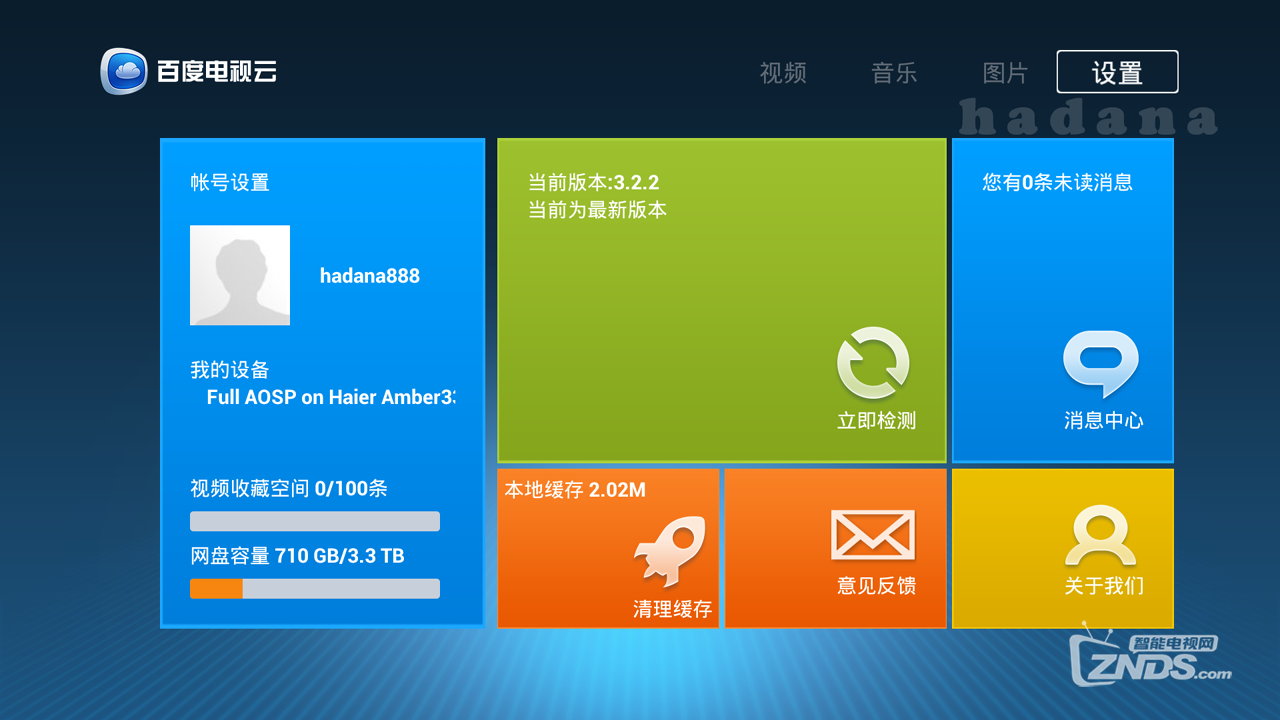Open 意见反馈 label
Image resolution: width=1280 pixels, height=720 pixels.
click(x=876, y=586)
